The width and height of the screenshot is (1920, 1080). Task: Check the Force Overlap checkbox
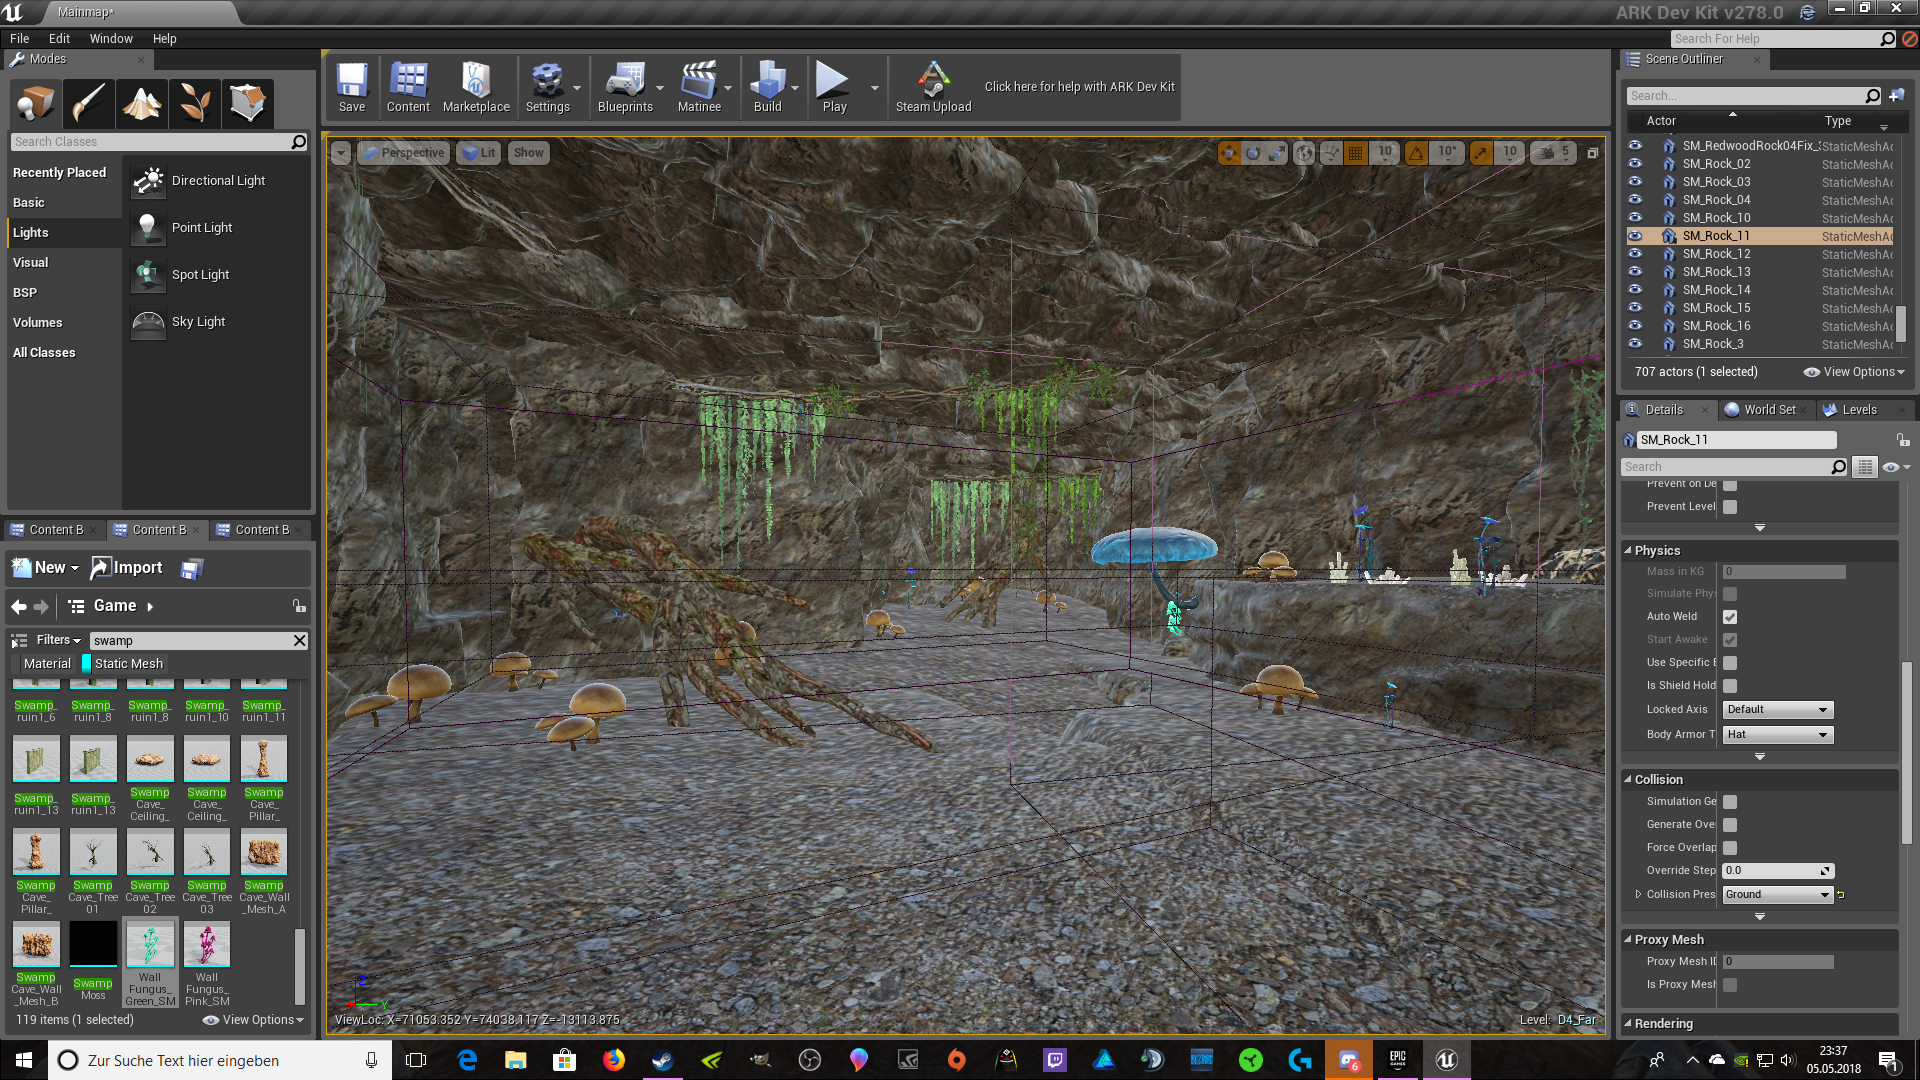[x=1730, y=848]
